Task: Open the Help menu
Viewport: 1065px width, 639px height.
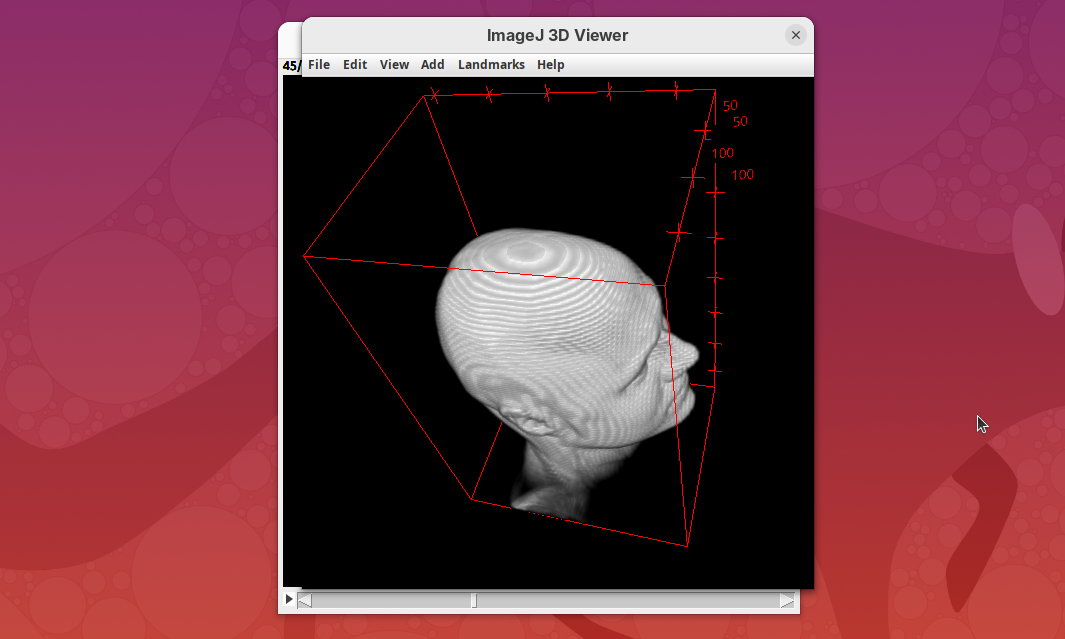Action: point(550,65)
